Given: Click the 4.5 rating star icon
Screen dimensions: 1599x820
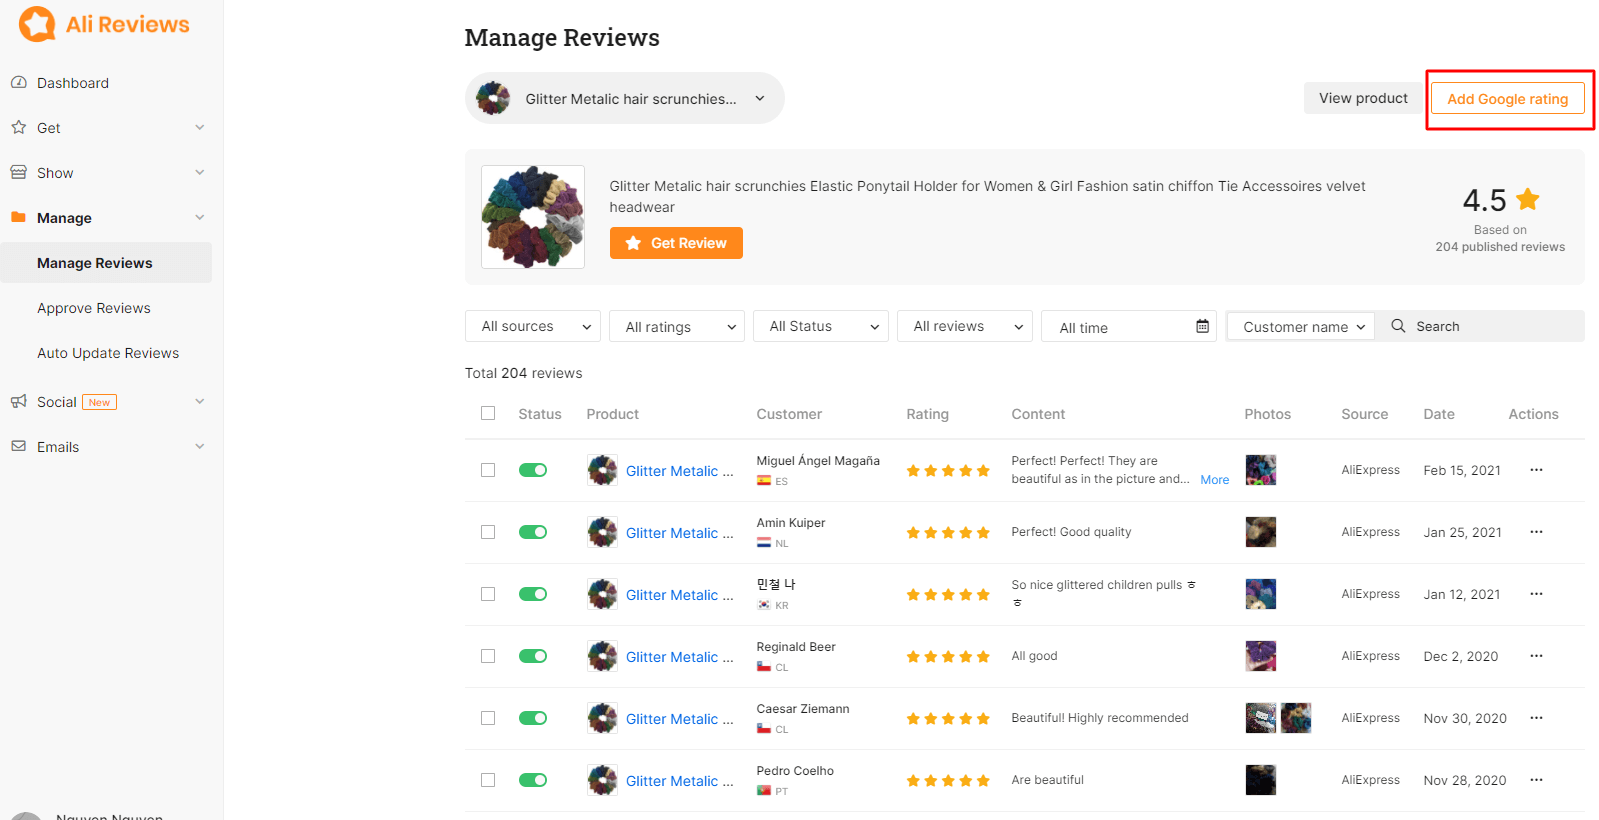Looking at the screenshot, I should tap(1527, 199).
